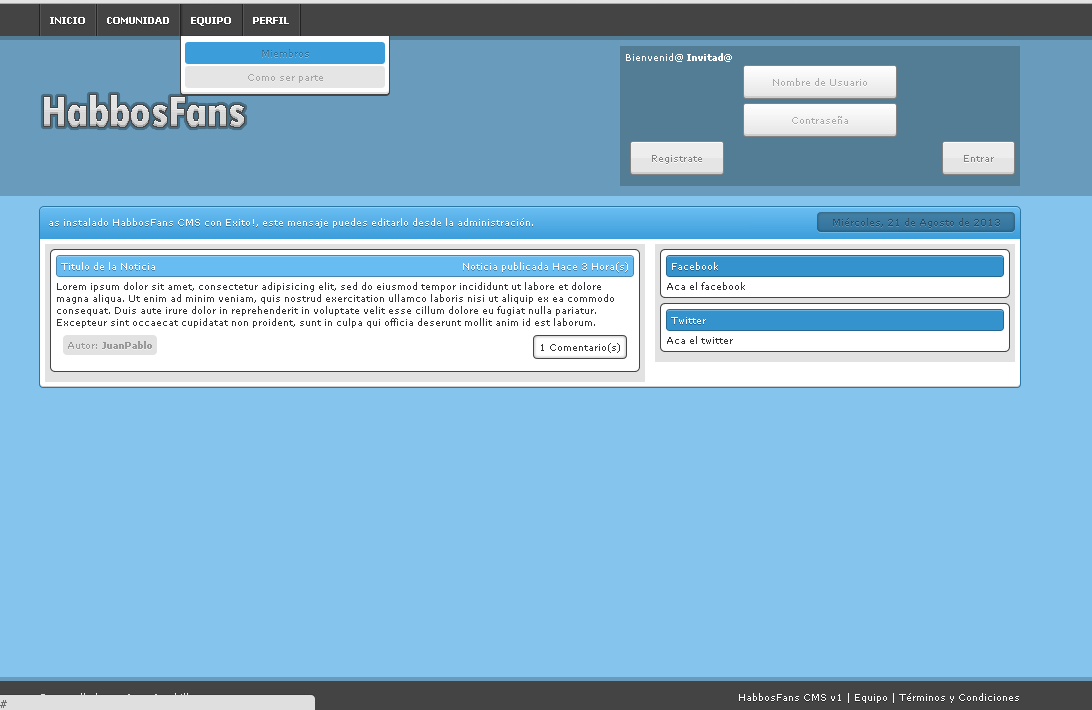Viewport: 1092px width, 710px height.
Task: Select Como ser parte submenu entry
Action: click(x=285, y=77)
